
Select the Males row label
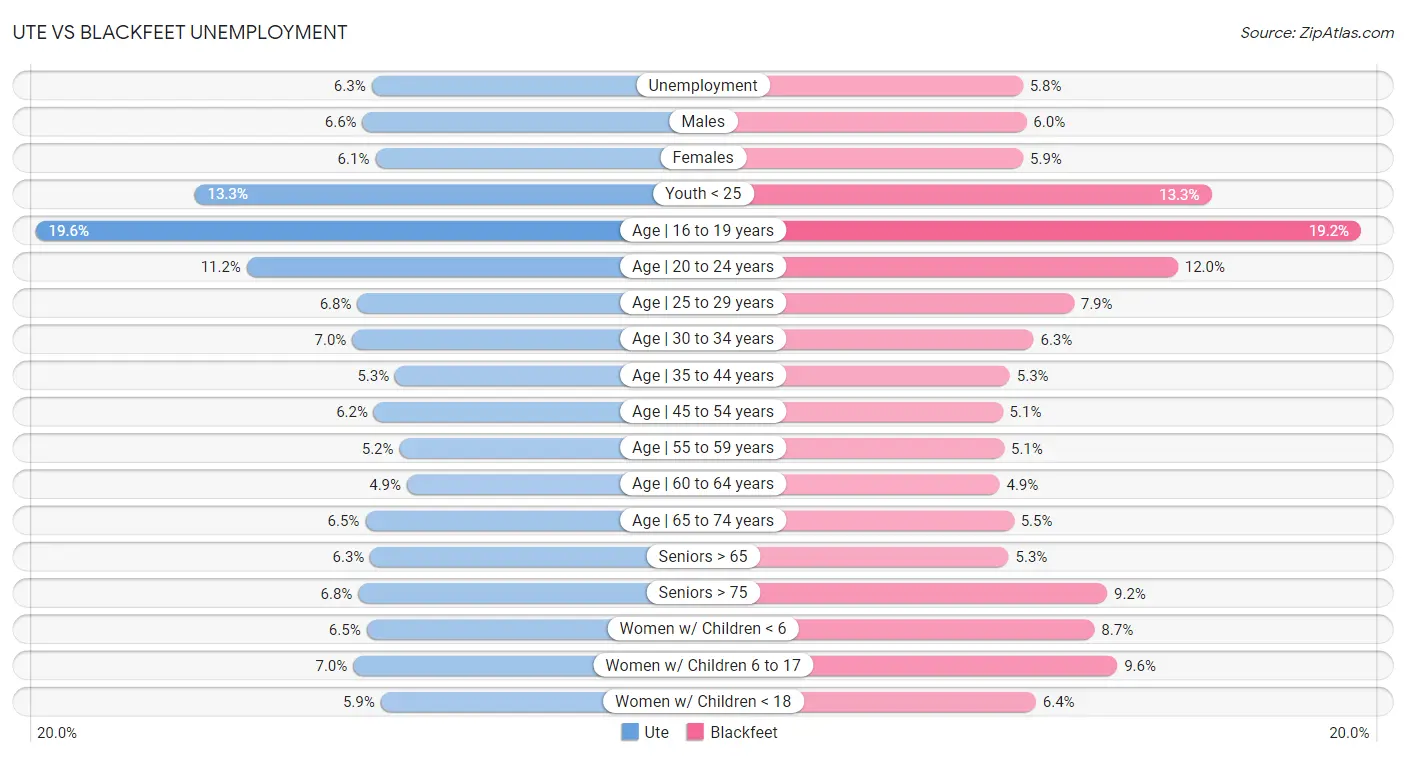tap(703, 122)
